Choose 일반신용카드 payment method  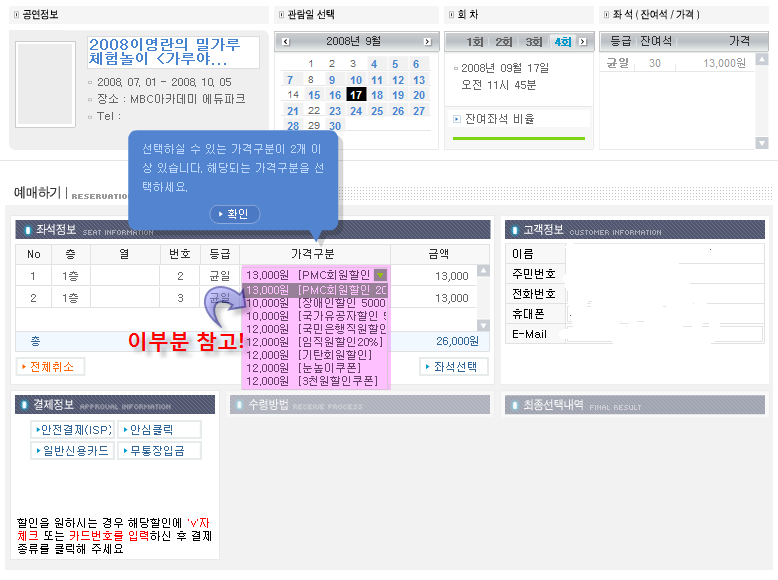pyautogui.click(x=72, y=451)
